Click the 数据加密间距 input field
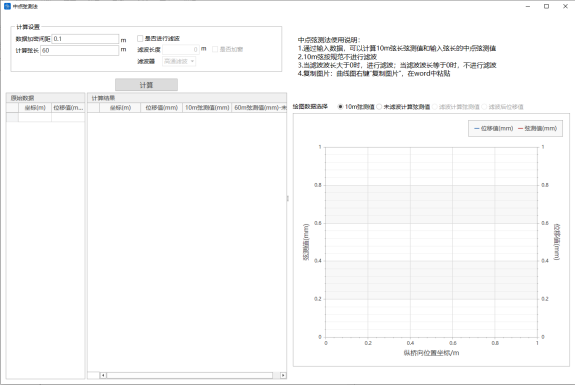 (x=85, y=39)
